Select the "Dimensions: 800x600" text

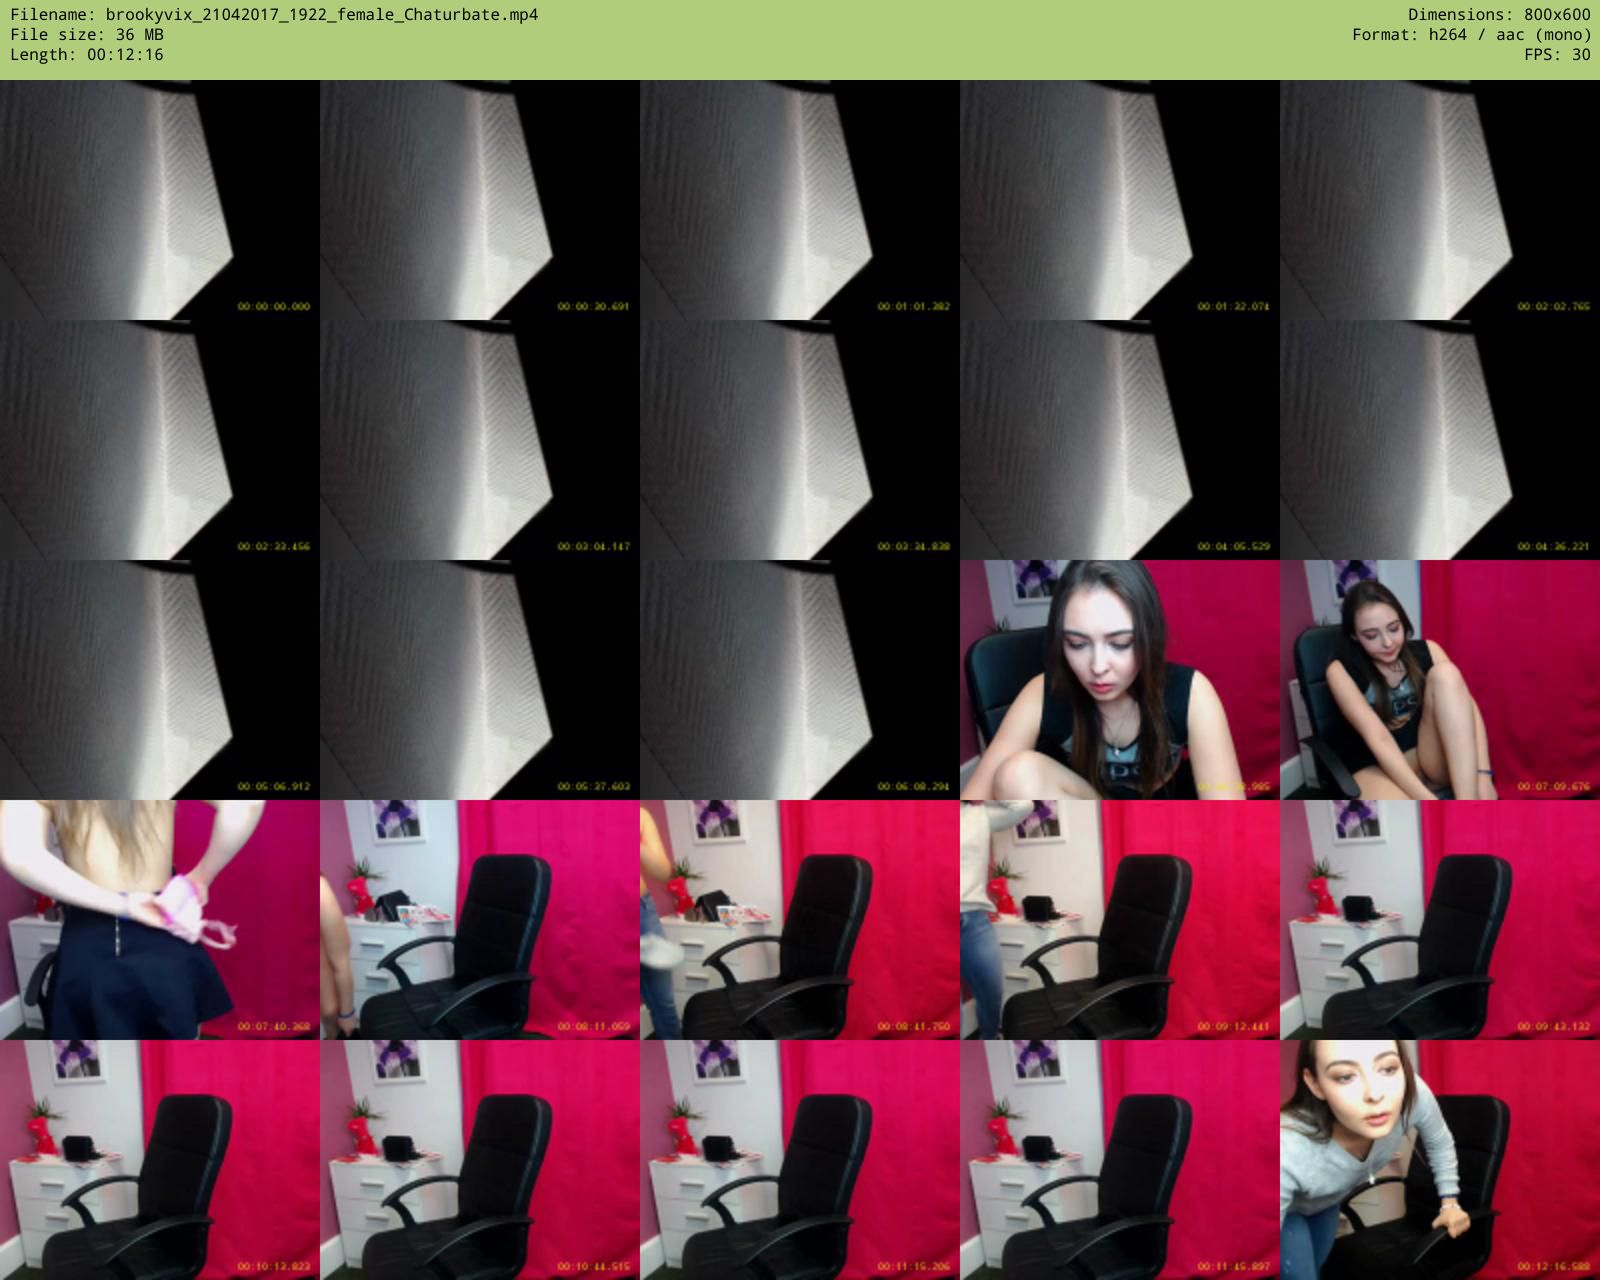coord(1499,15)
